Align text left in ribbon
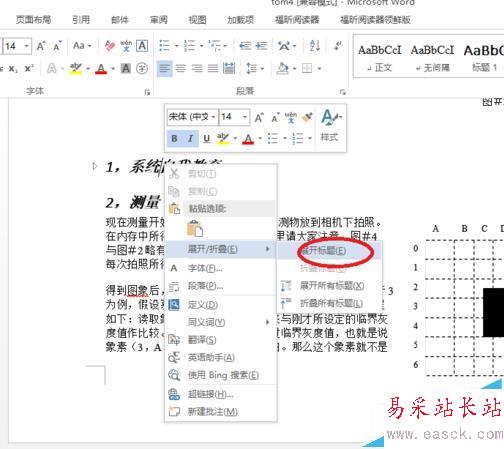This screenshot has width=504, height=449. click(164, 69)
